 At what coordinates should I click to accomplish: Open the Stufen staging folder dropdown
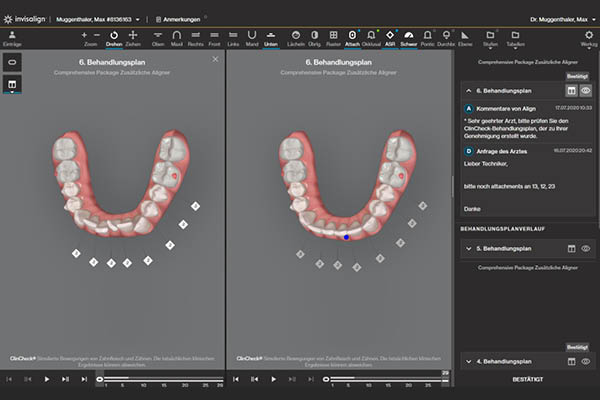pyautogui.click(x=490, y=39)
